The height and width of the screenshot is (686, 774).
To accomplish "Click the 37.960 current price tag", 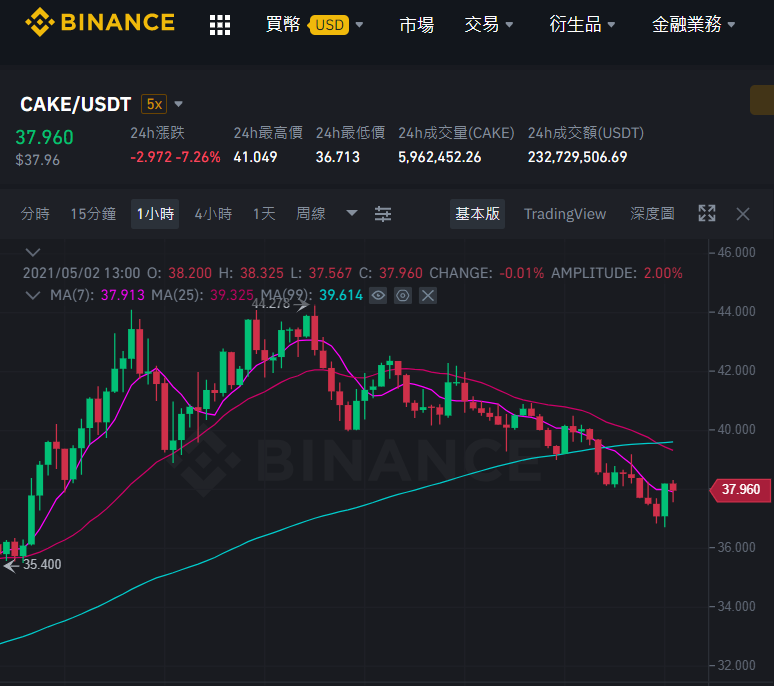I will tap(740, 490).
